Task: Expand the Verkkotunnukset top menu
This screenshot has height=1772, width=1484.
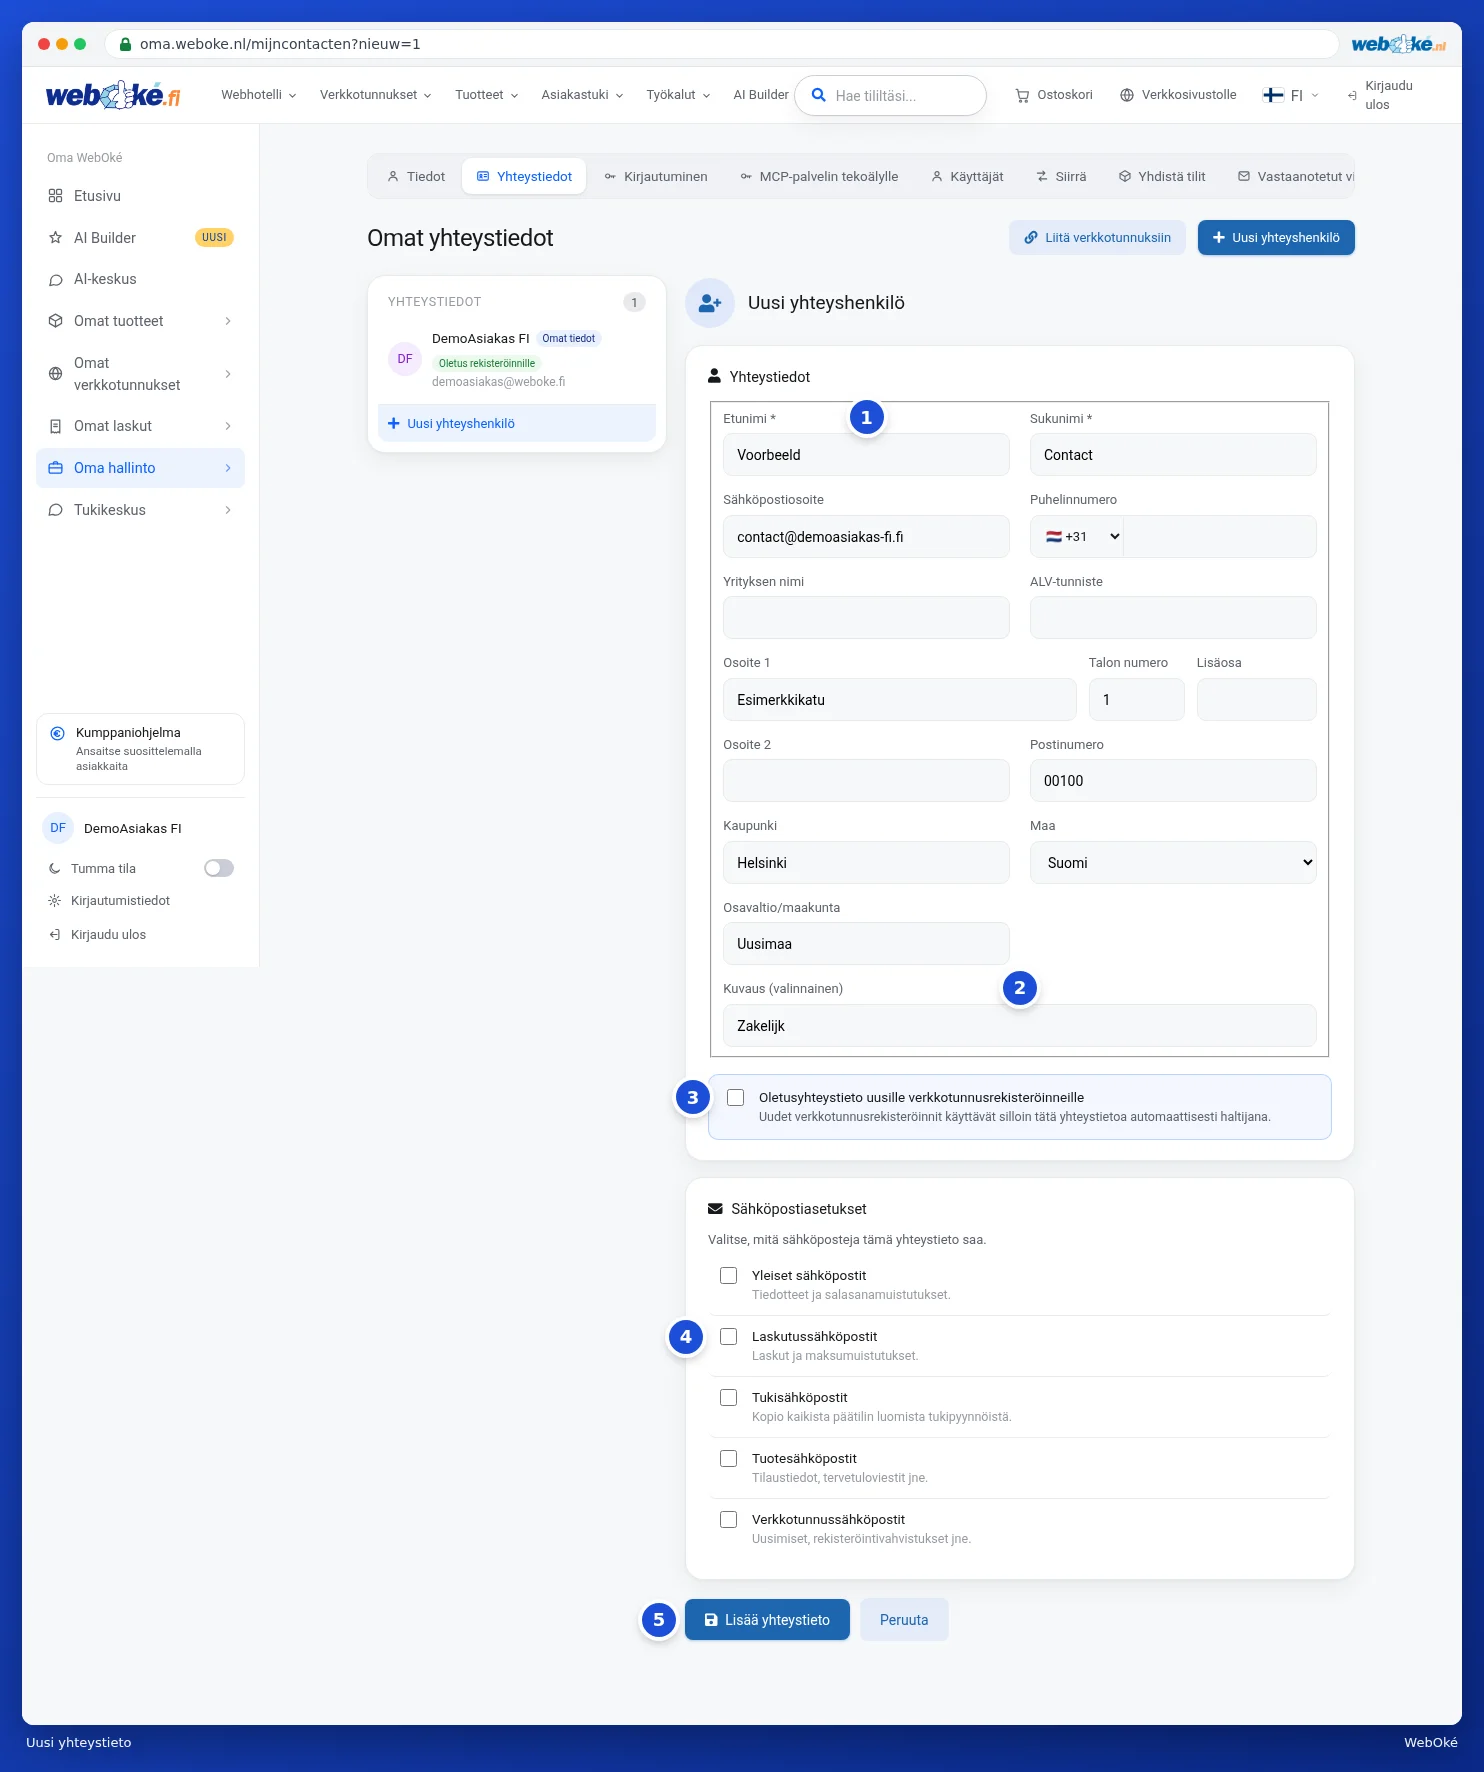Action: 376,95
